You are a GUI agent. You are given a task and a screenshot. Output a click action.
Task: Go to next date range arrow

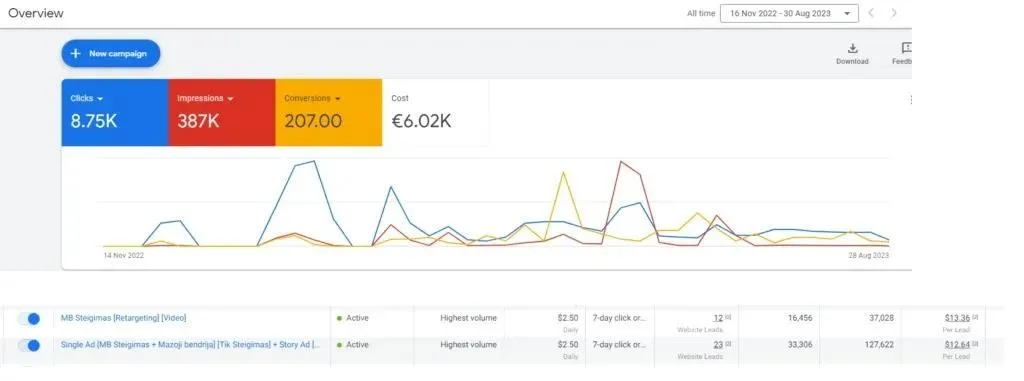tap(894, 13)
